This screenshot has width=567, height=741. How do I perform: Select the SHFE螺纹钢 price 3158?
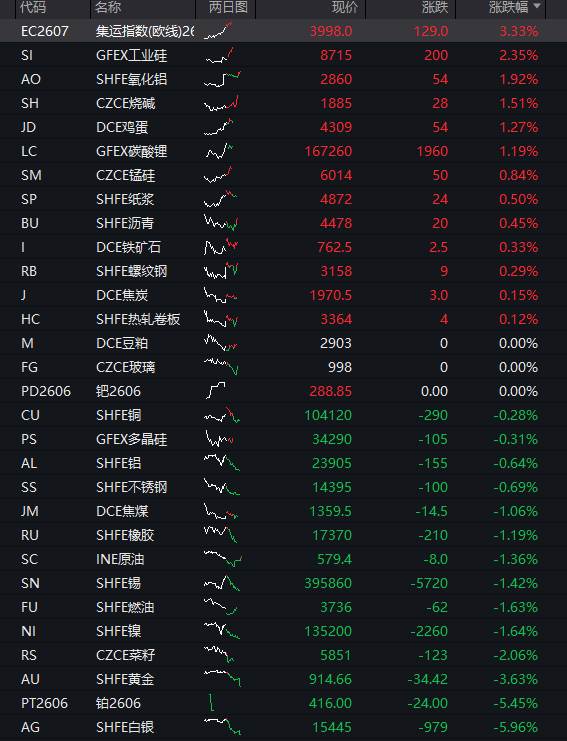336,271
